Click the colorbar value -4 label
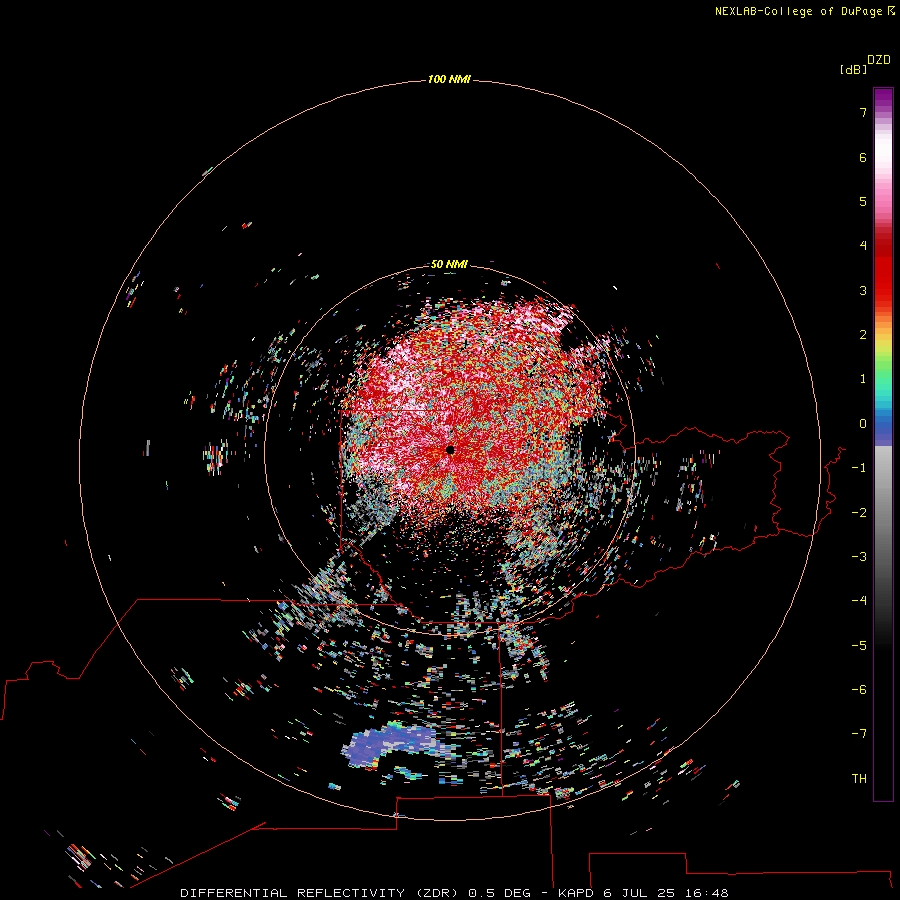Screen dimensions: 900x900 click(859, 600)
